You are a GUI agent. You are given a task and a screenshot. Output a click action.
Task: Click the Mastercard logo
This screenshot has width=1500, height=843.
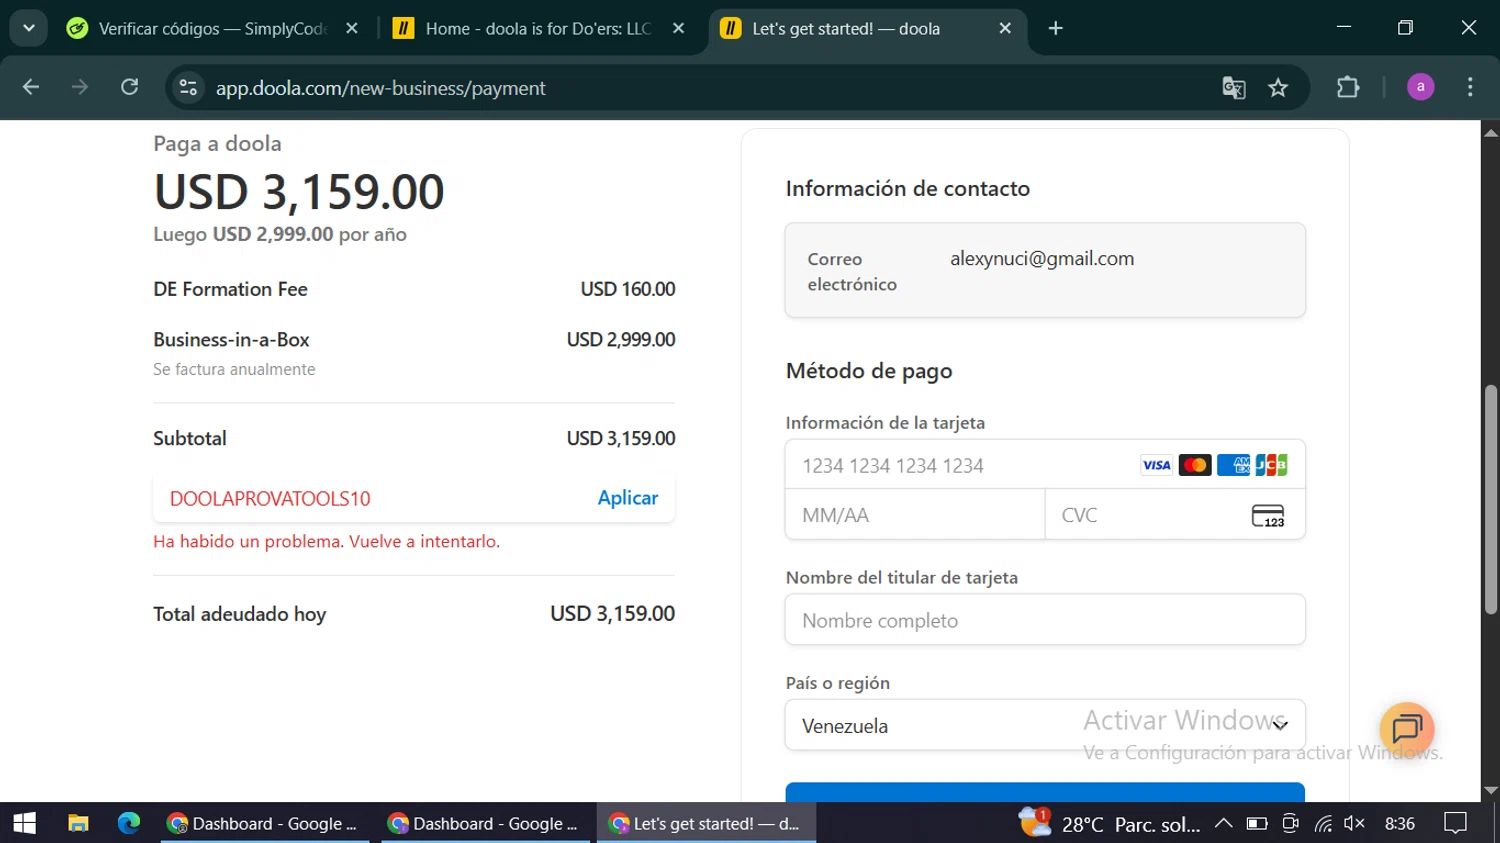click(1195, 465)
